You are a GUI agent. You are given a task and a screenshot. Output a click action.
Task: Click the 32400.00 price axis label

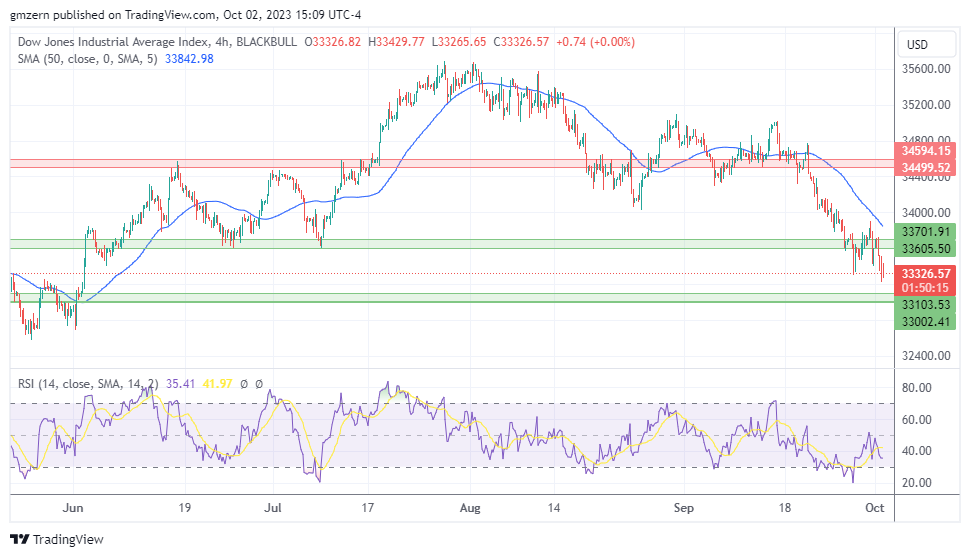point(926,355)
